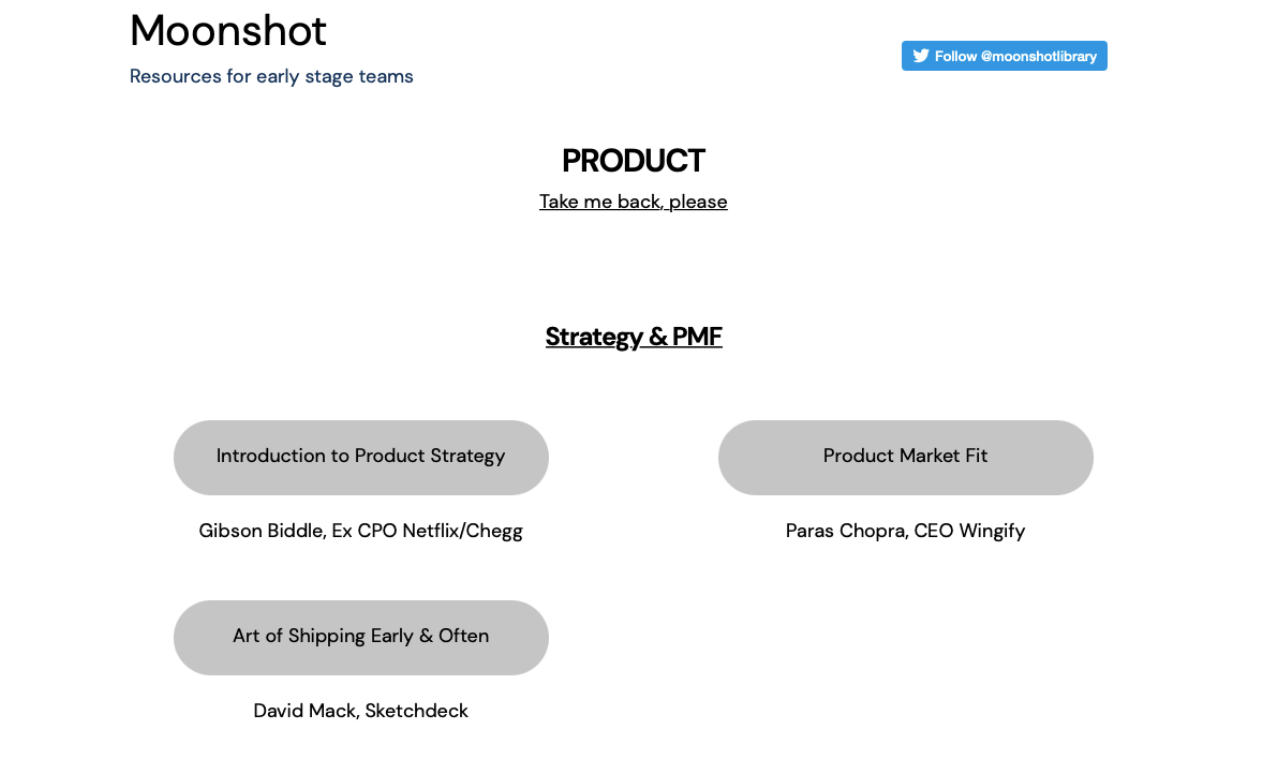Viewport: 1270px width, 760px height.
Task: Click the blue follow widget in the header
Action: tap(1004, 56)
